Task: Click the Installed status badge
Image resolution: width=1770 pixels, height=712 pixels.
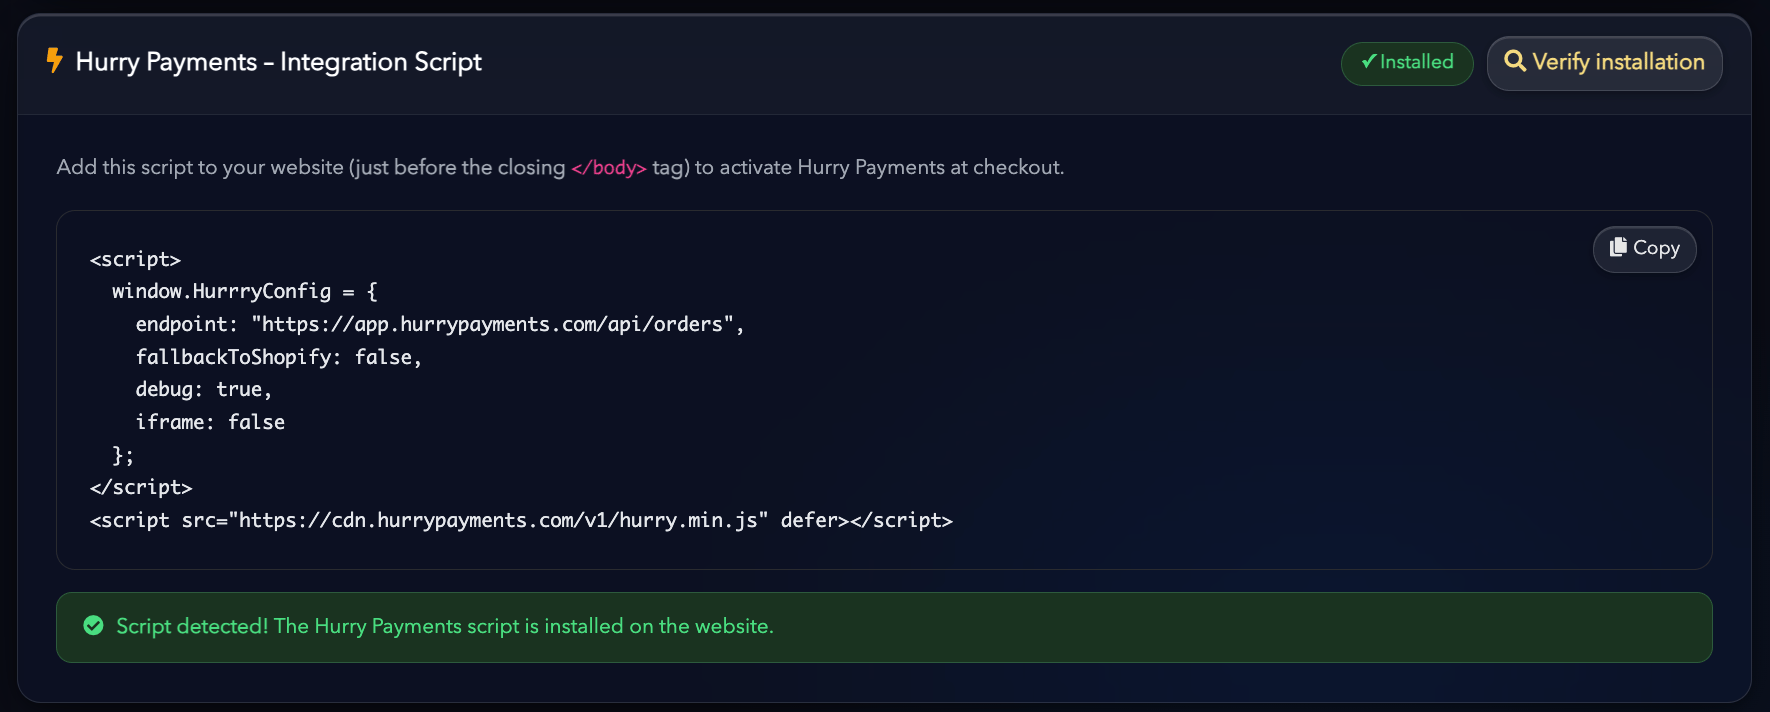Action: coord(1407,63)
